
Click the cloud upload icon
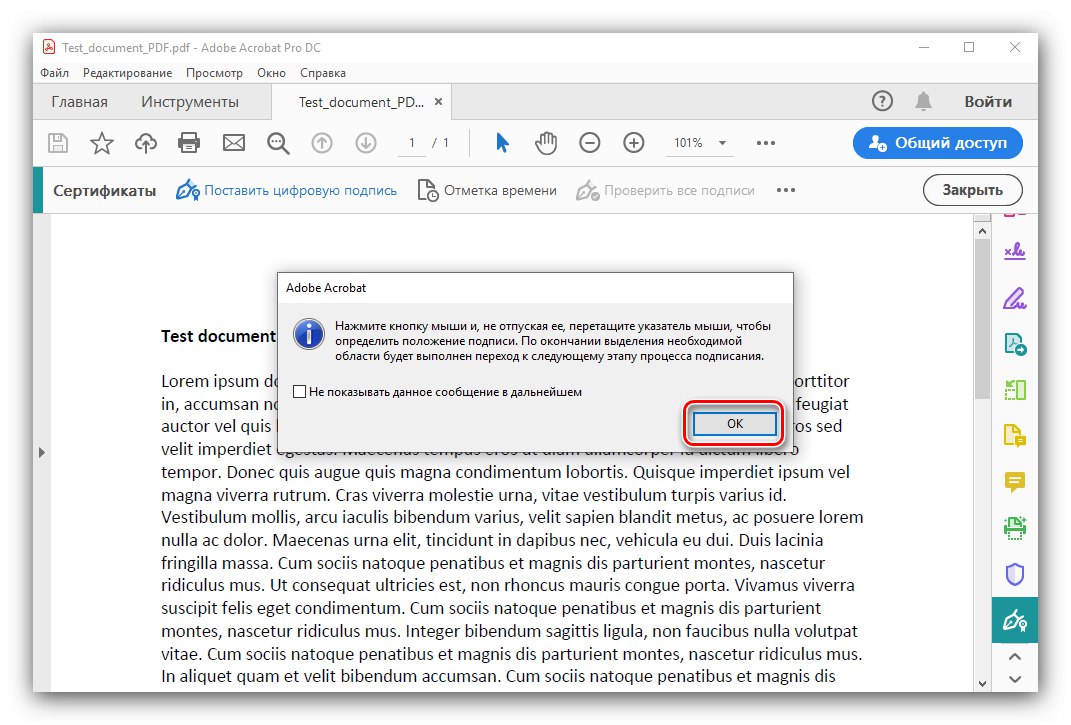[145, 143]
